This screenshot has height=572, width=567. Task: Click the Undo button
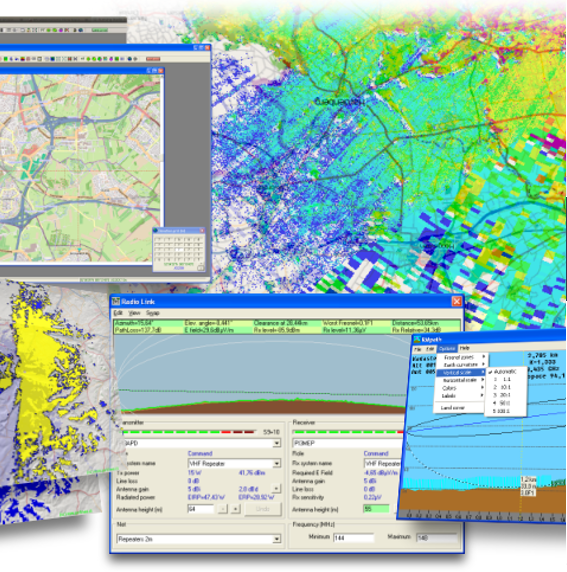click(x=263, y=509)
